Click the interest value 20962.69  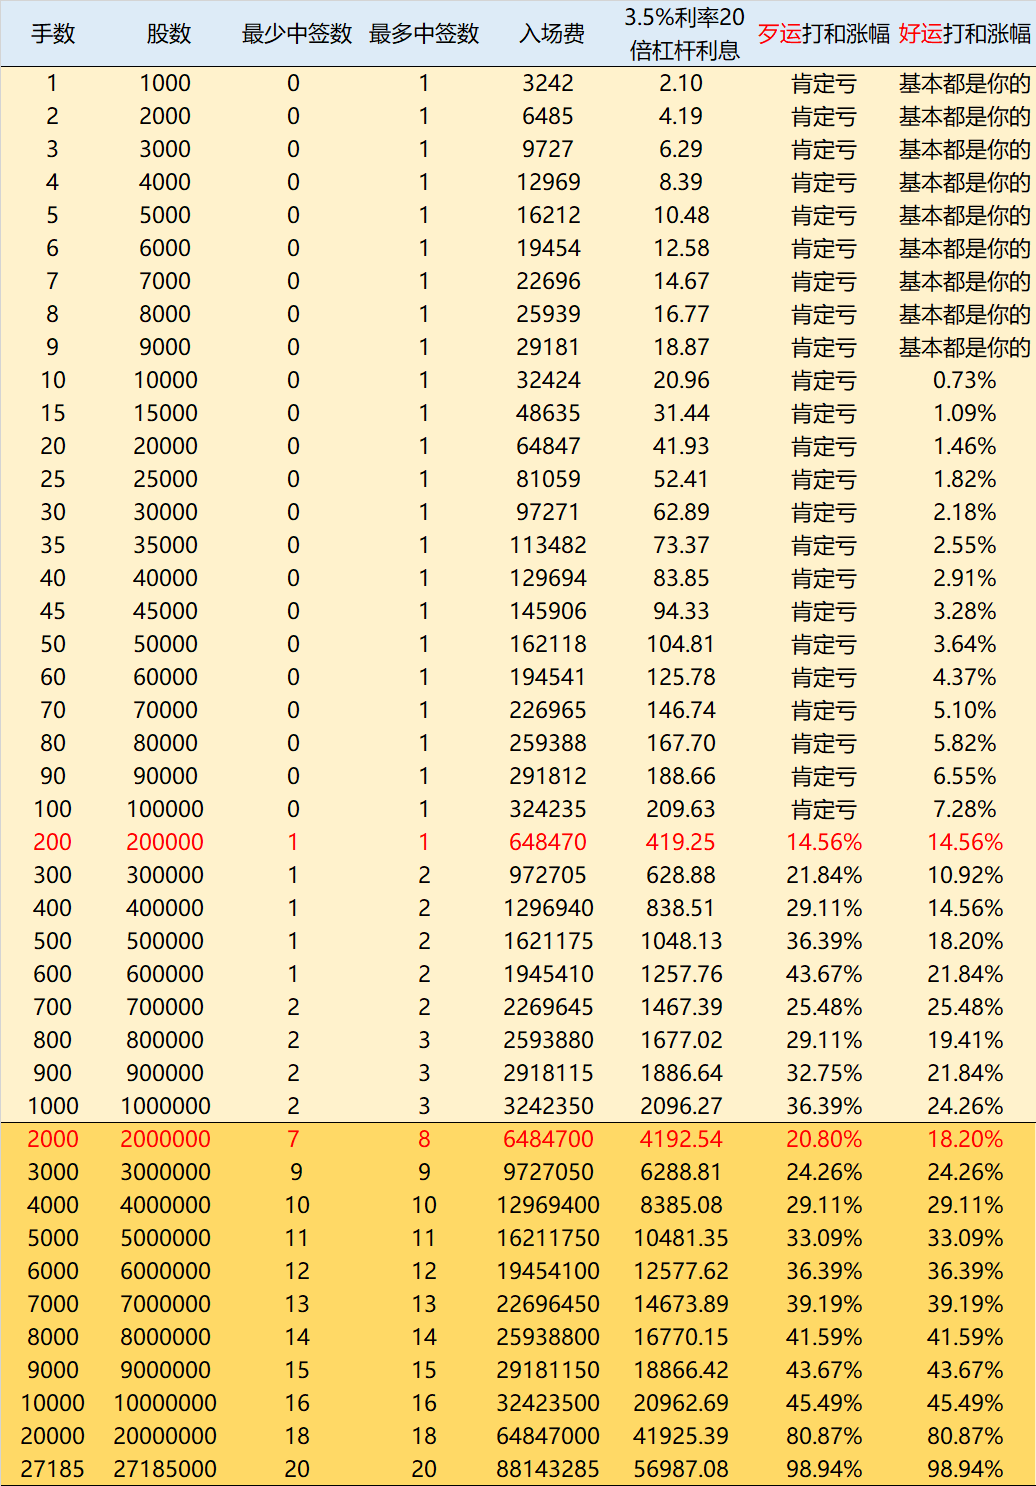(681, 1403)
